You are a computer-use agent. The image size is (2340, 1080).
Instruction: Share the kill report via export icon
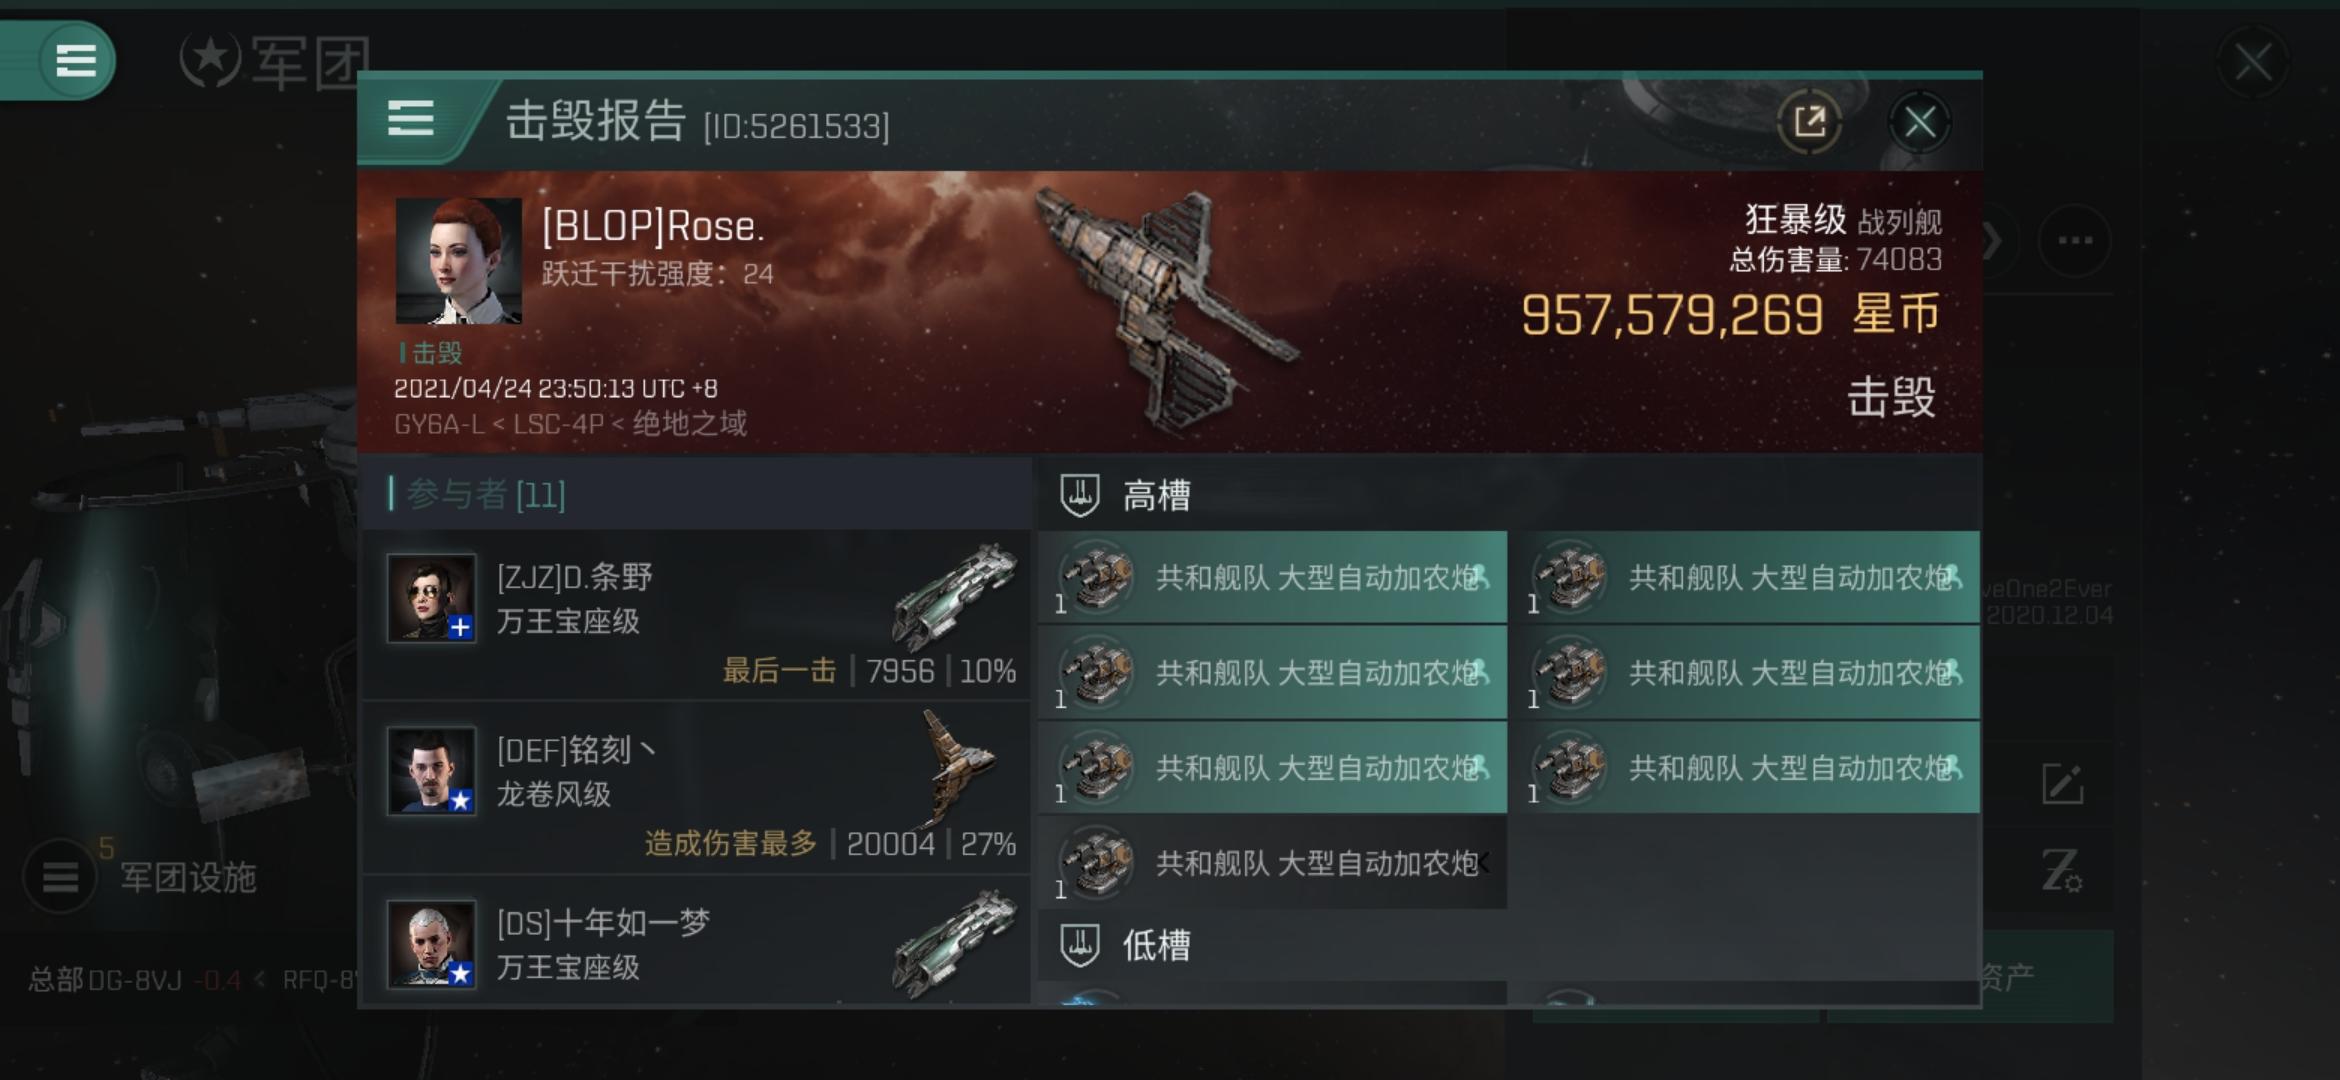click(1809, 122)
